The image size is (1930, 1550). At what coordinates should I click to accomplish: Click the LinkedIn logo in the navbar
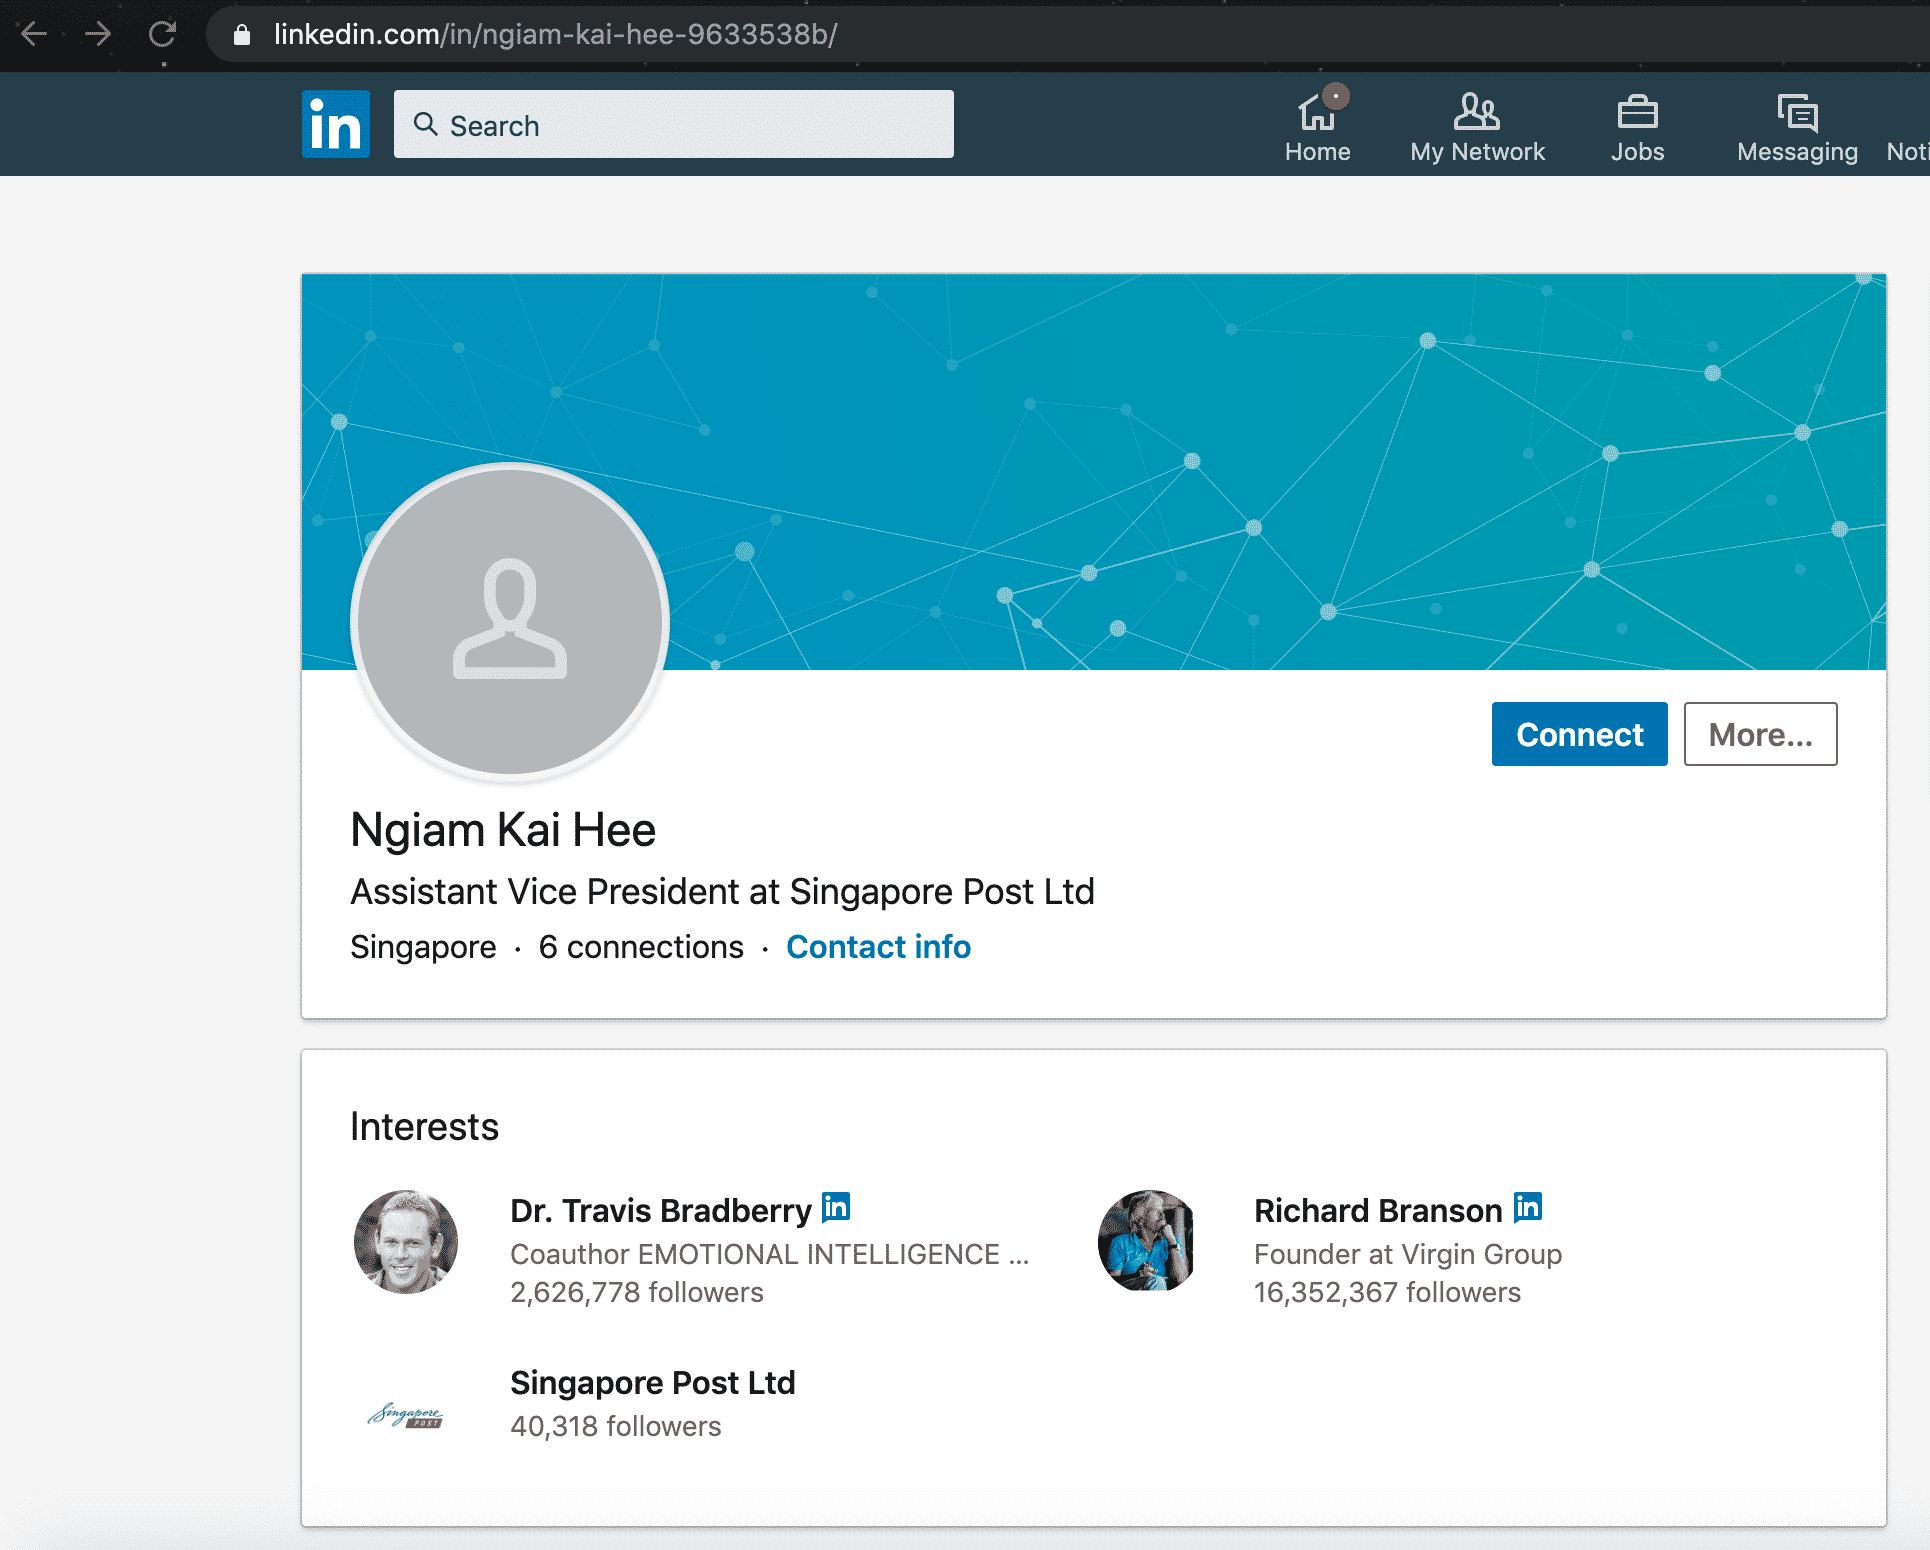336,124
